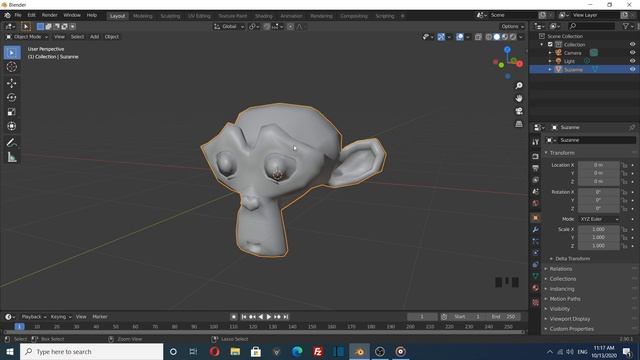This screenshot has height=360, width=640.
Task: Select the Select Box tool
Action: click(x=11, y=53)
